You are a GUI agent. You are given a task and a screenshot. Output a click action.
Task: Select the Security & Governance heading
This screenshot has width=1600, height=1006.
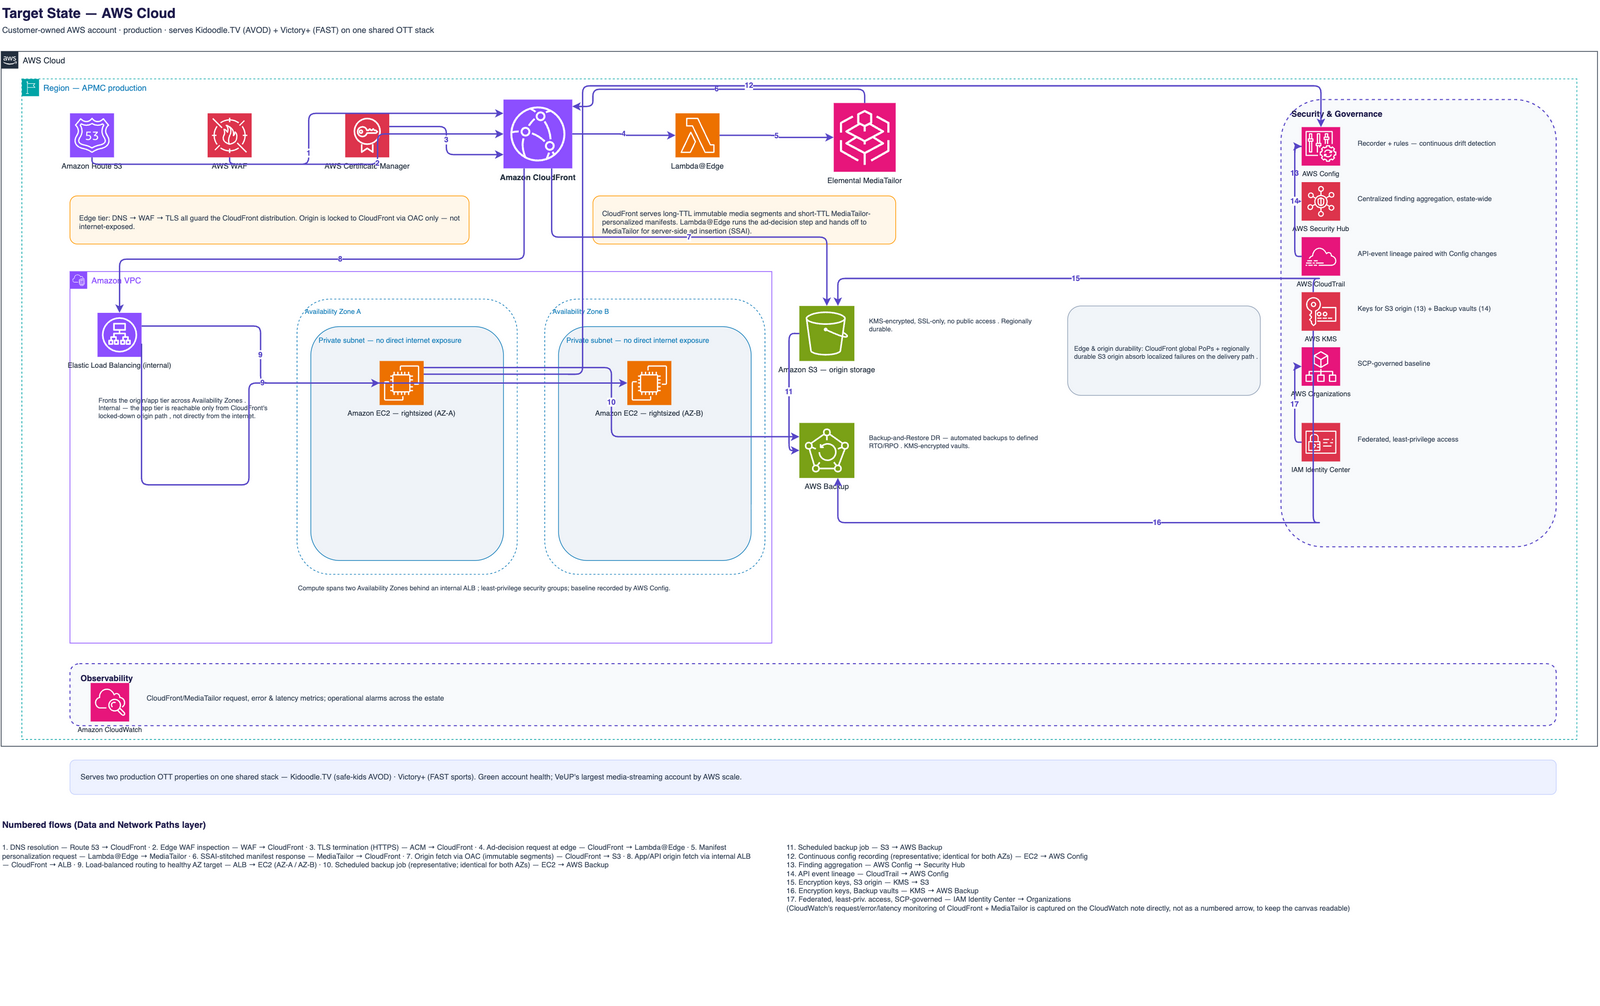tap(1337, 114)
